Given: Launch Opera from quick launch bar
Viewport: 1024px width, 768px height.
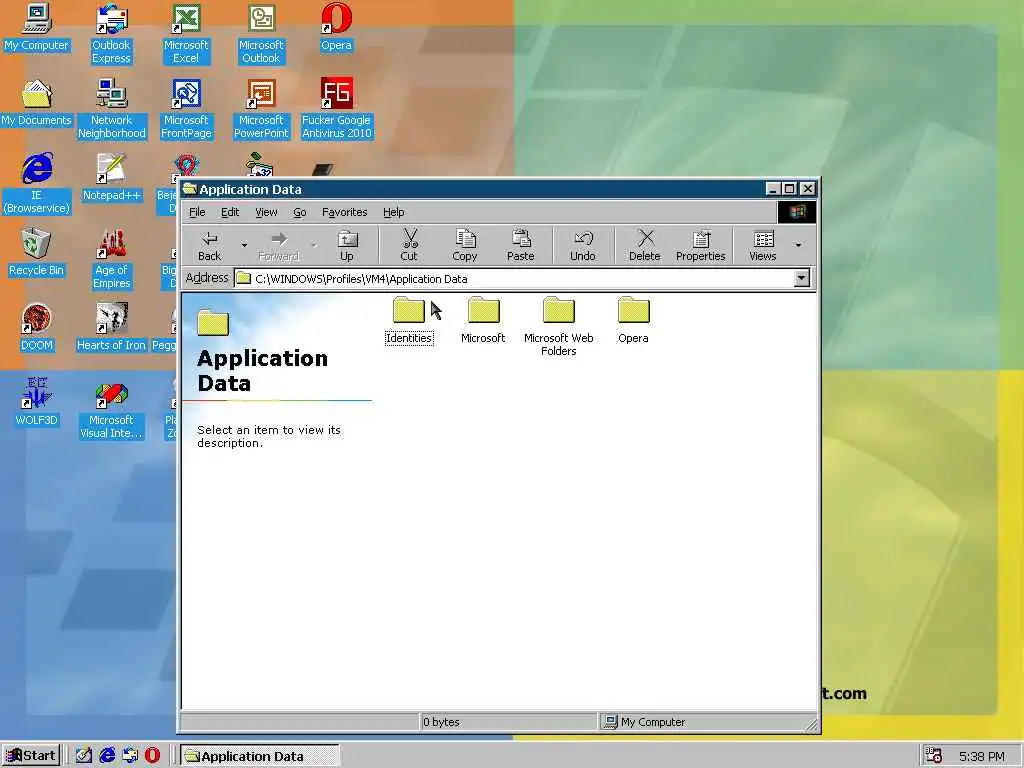Looking at the screenshot, I should (x=152, y=756).
